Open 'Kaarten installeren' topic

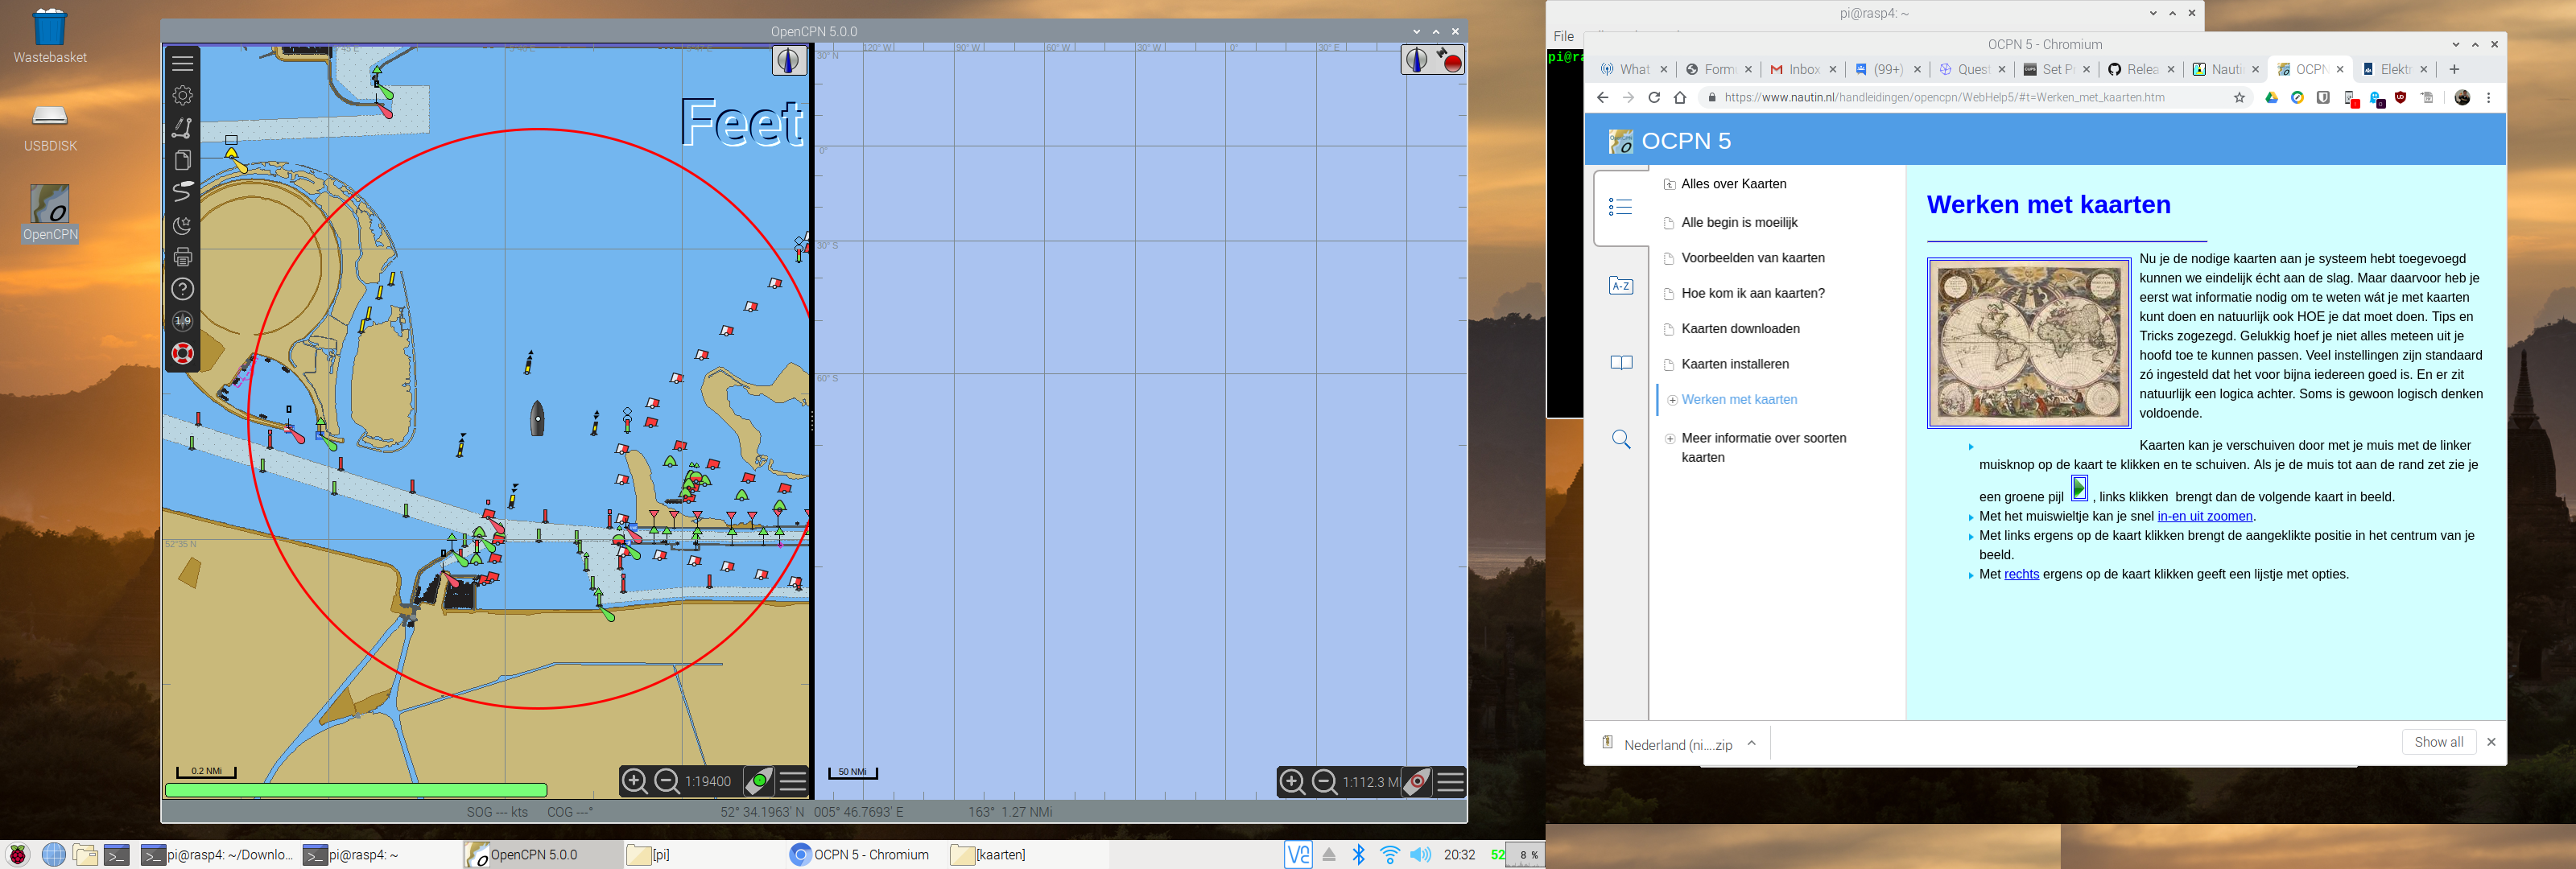click(x=1734, y=364)
